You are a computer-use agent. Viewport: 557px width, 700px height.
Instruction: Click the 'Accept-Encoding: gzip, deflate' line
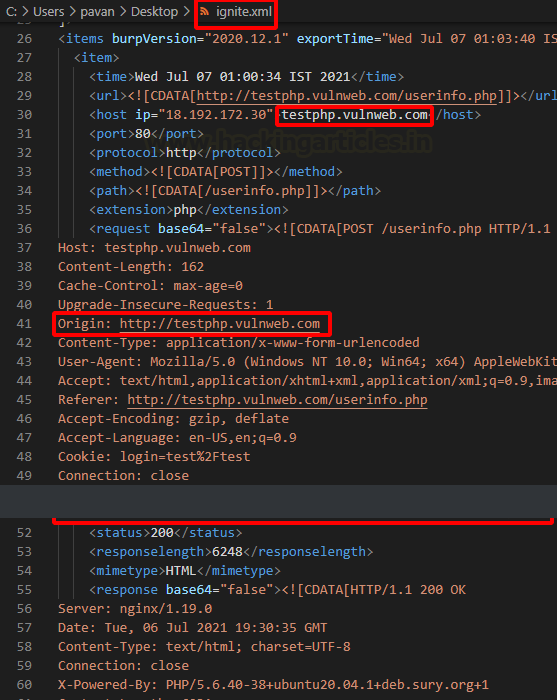click(x=174, y=419)
